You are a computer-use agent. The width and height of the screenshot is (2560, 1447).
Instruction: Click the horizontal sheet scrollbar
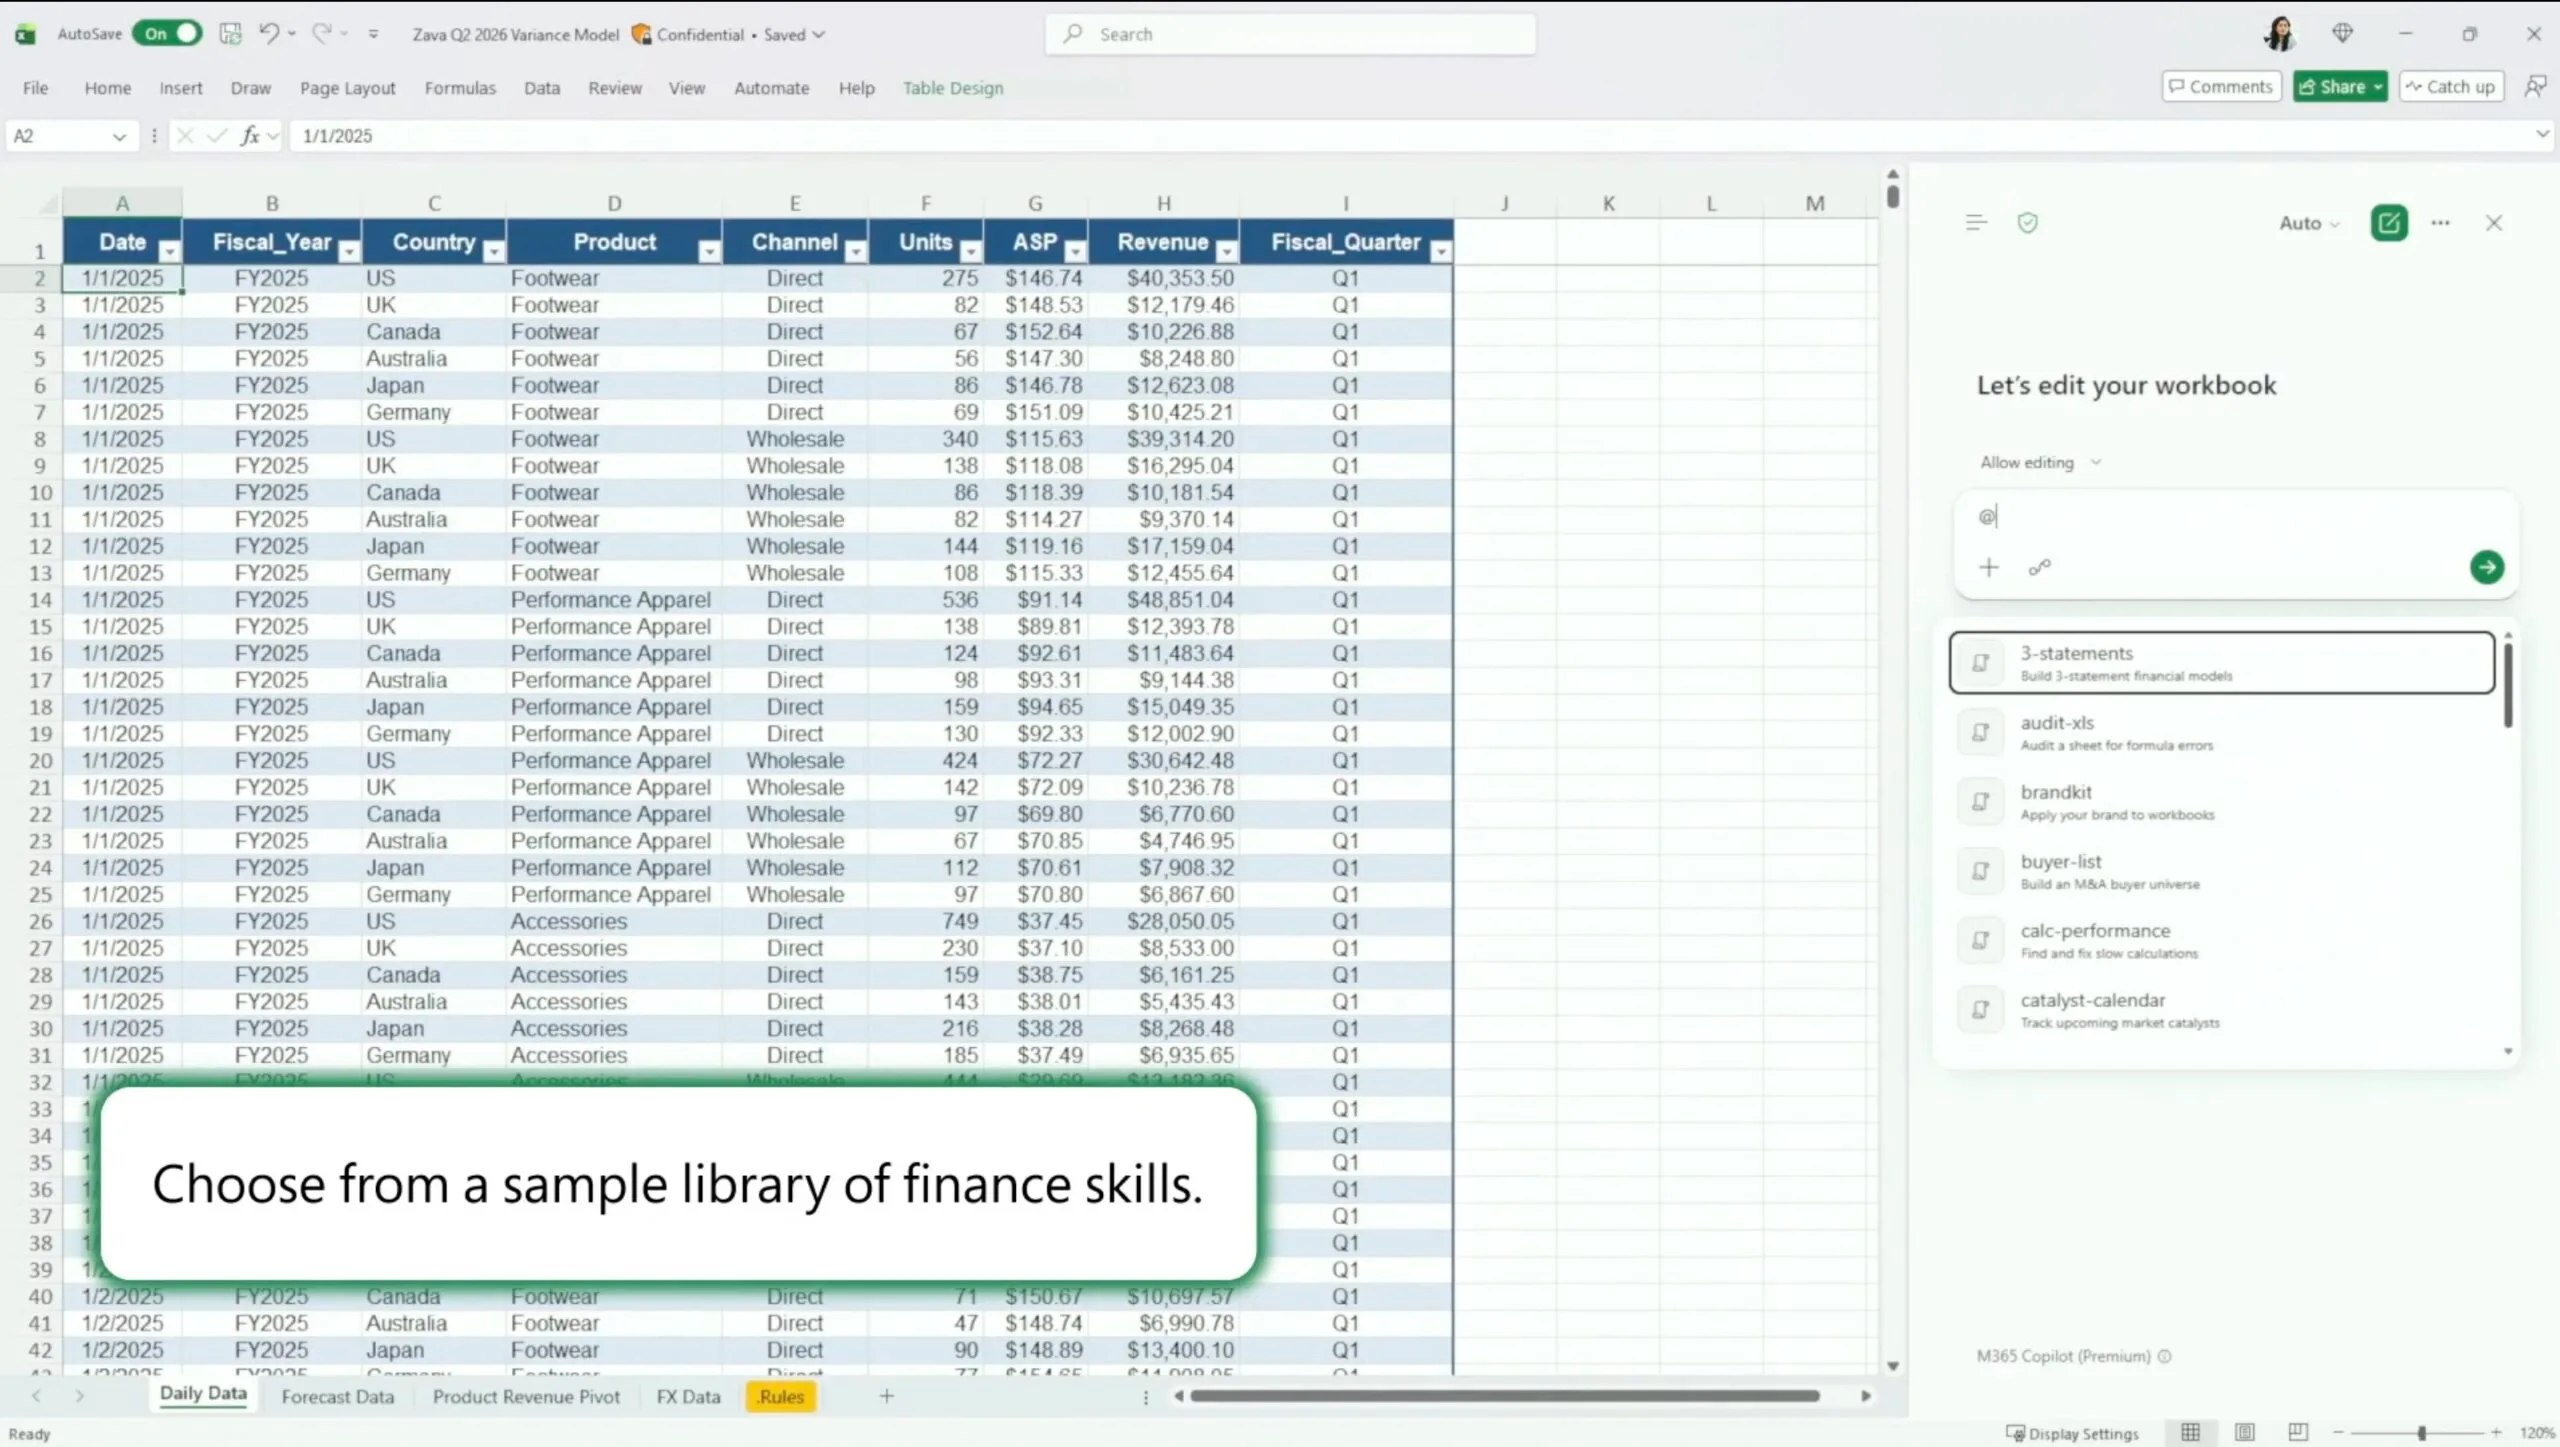(x=1504, y=1396)
